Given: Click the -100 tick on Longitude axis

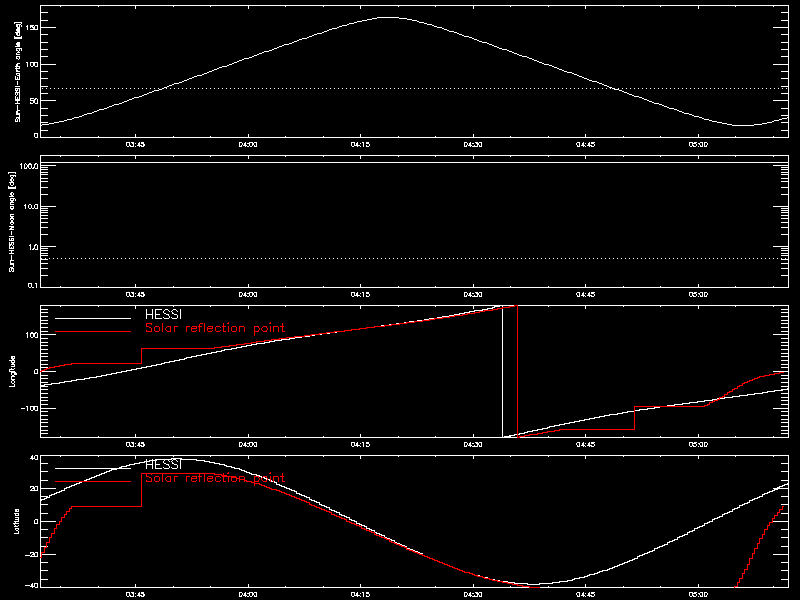Looking at the screenshot, I should tap(30, 408).
